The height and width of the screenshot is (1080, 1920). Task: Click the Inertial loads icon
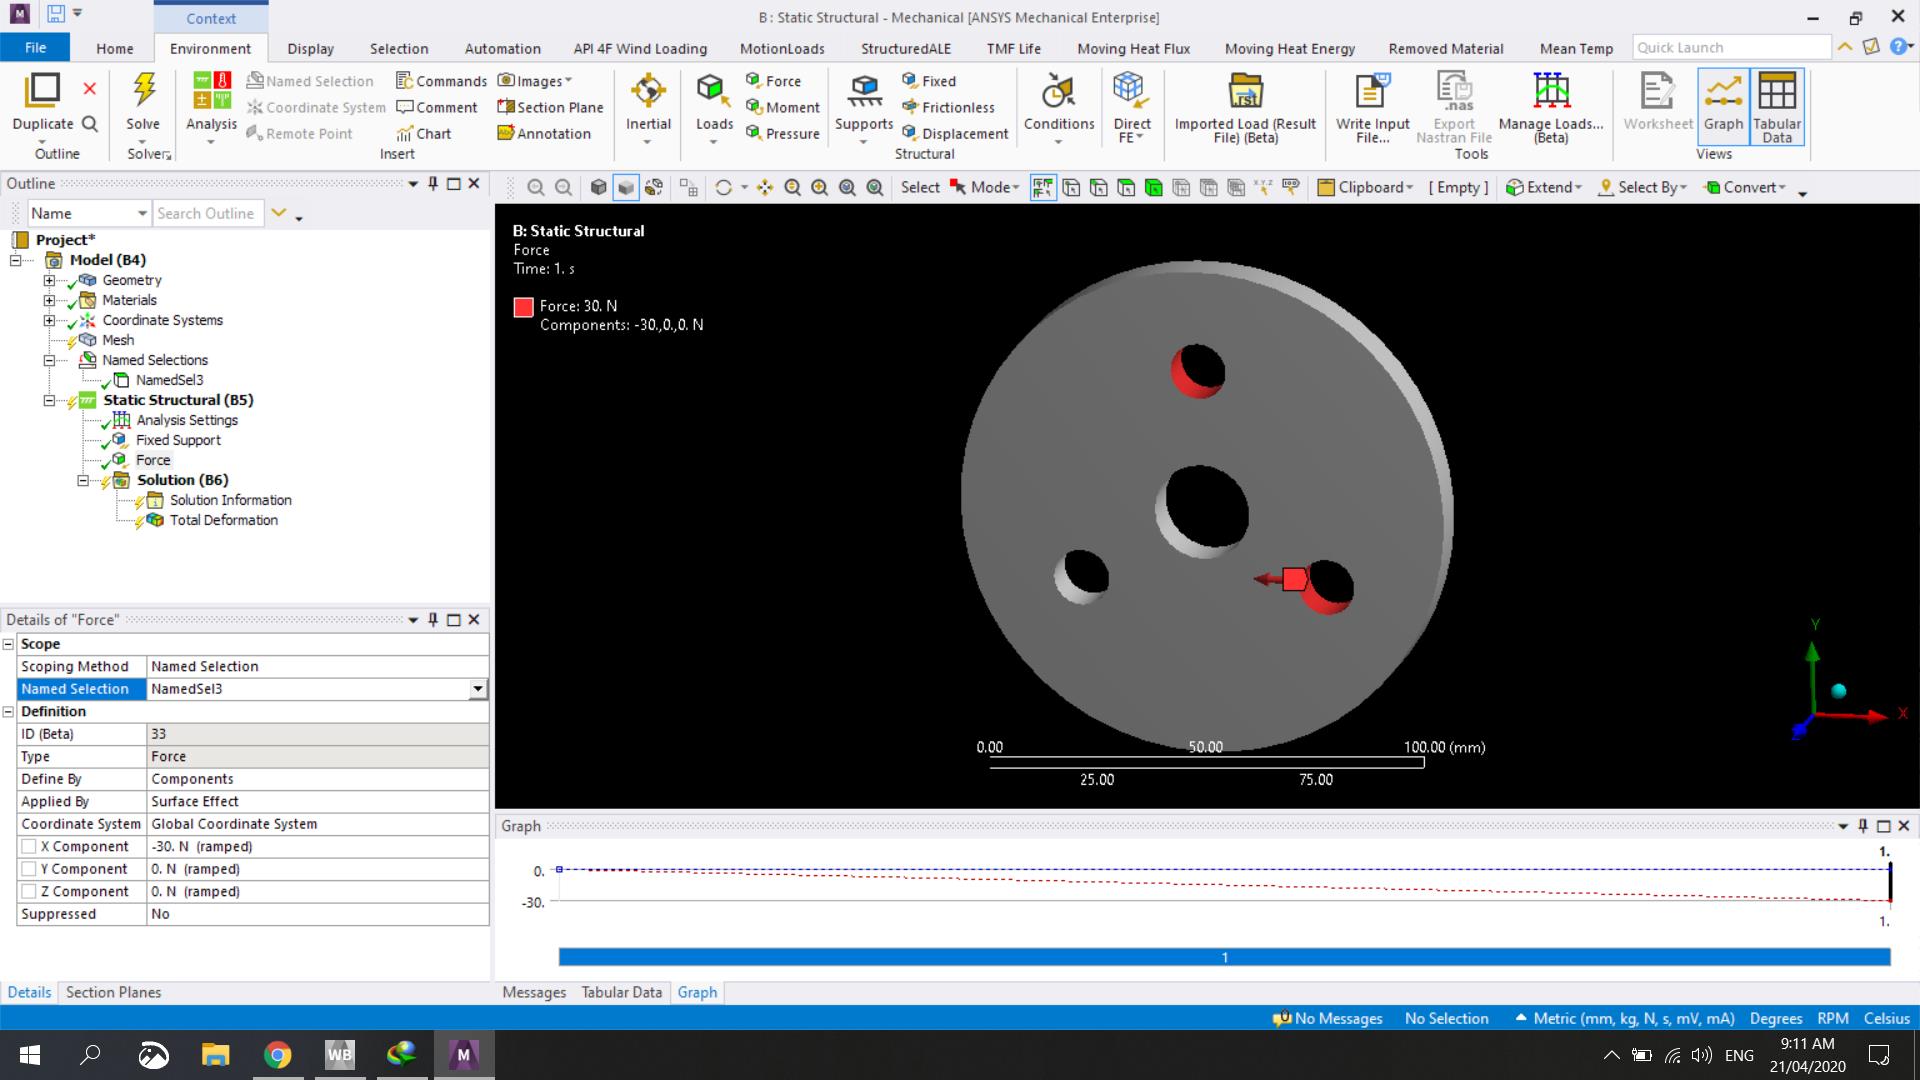tap(648, 92)
